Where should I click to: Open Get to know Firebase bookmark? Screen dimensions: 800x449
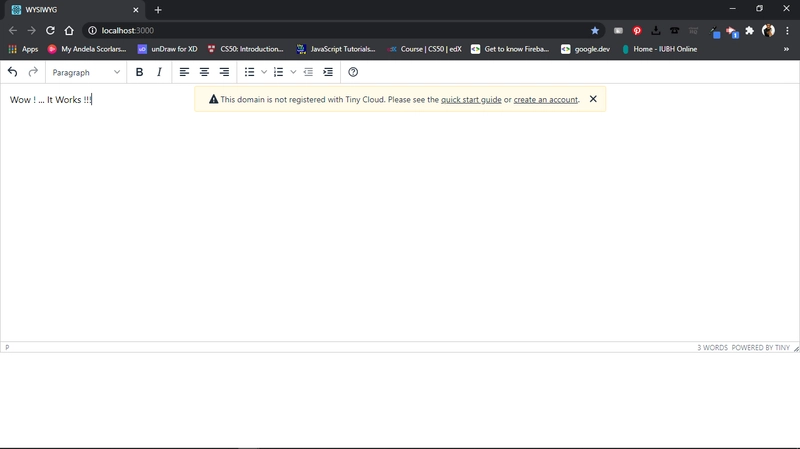click(x=510, y=49)
